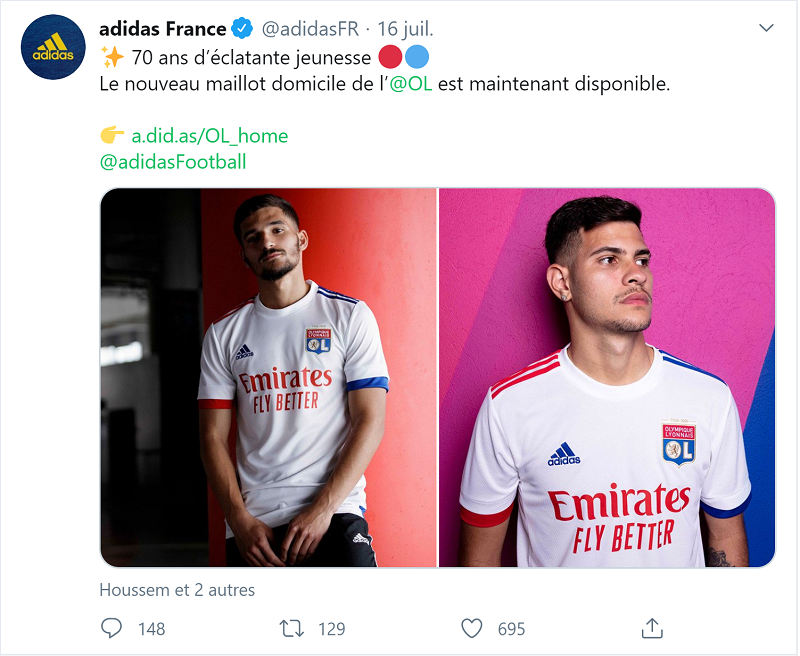Click the reply speech bubble icon
The width and height of the screenshot is (800, 656).
[112, 628]
